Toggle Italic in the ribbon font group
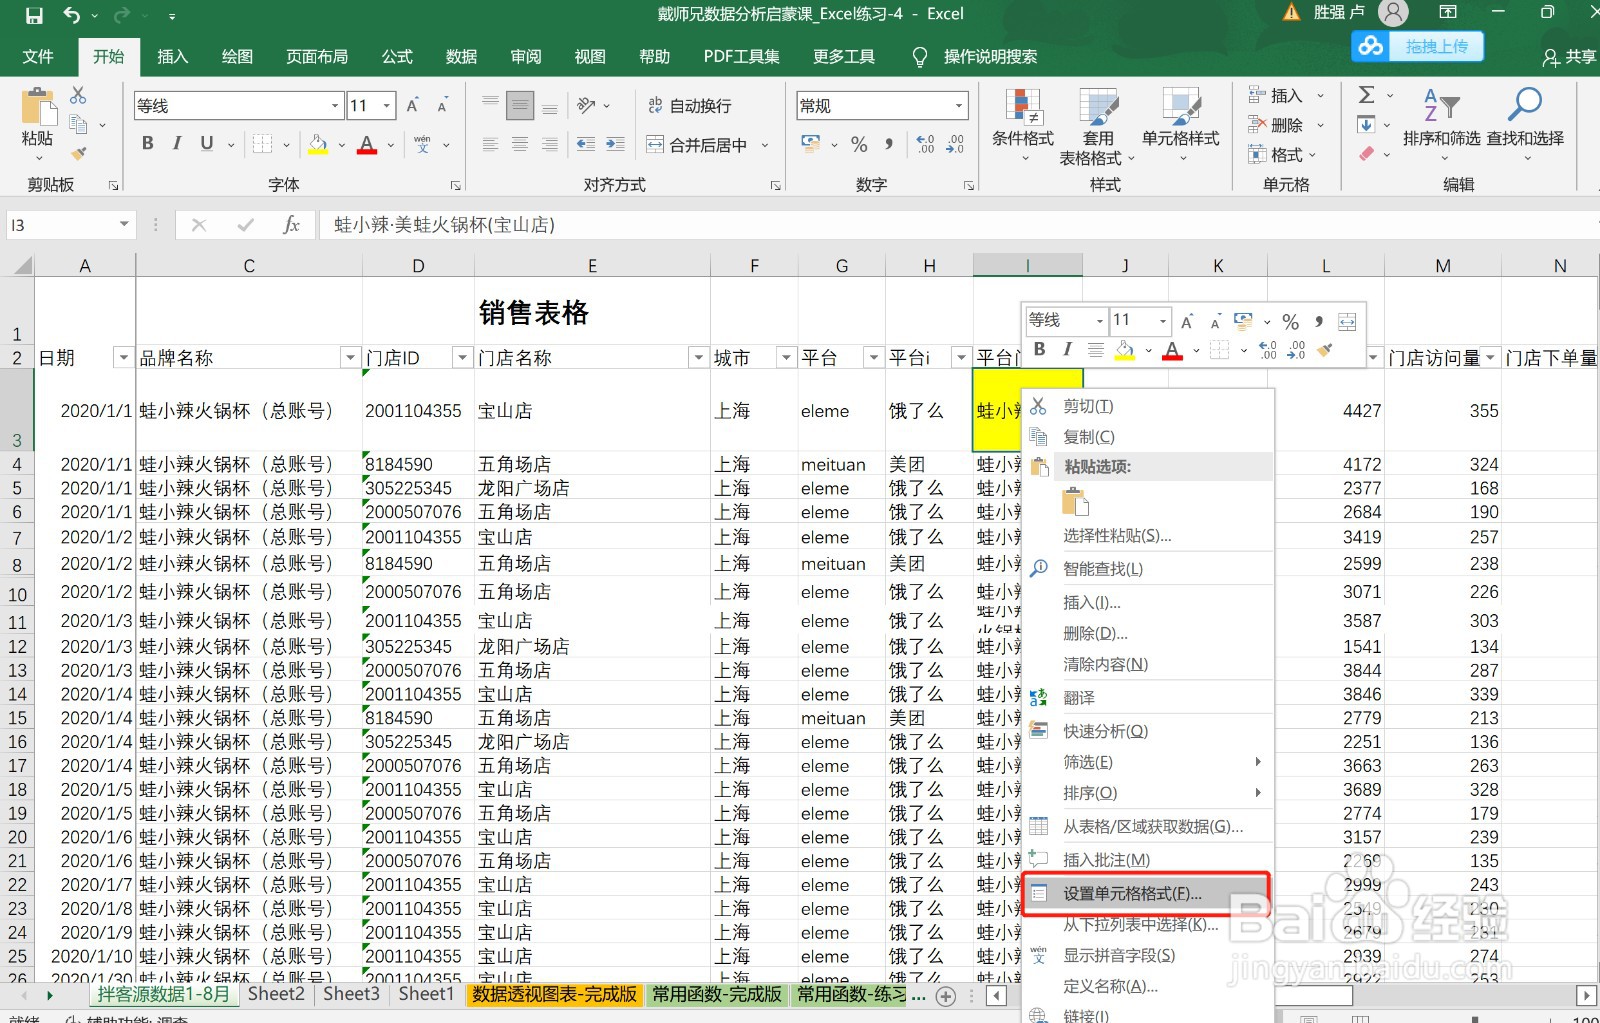This screenshot has width=1600, height=1023. pos(177,144)
